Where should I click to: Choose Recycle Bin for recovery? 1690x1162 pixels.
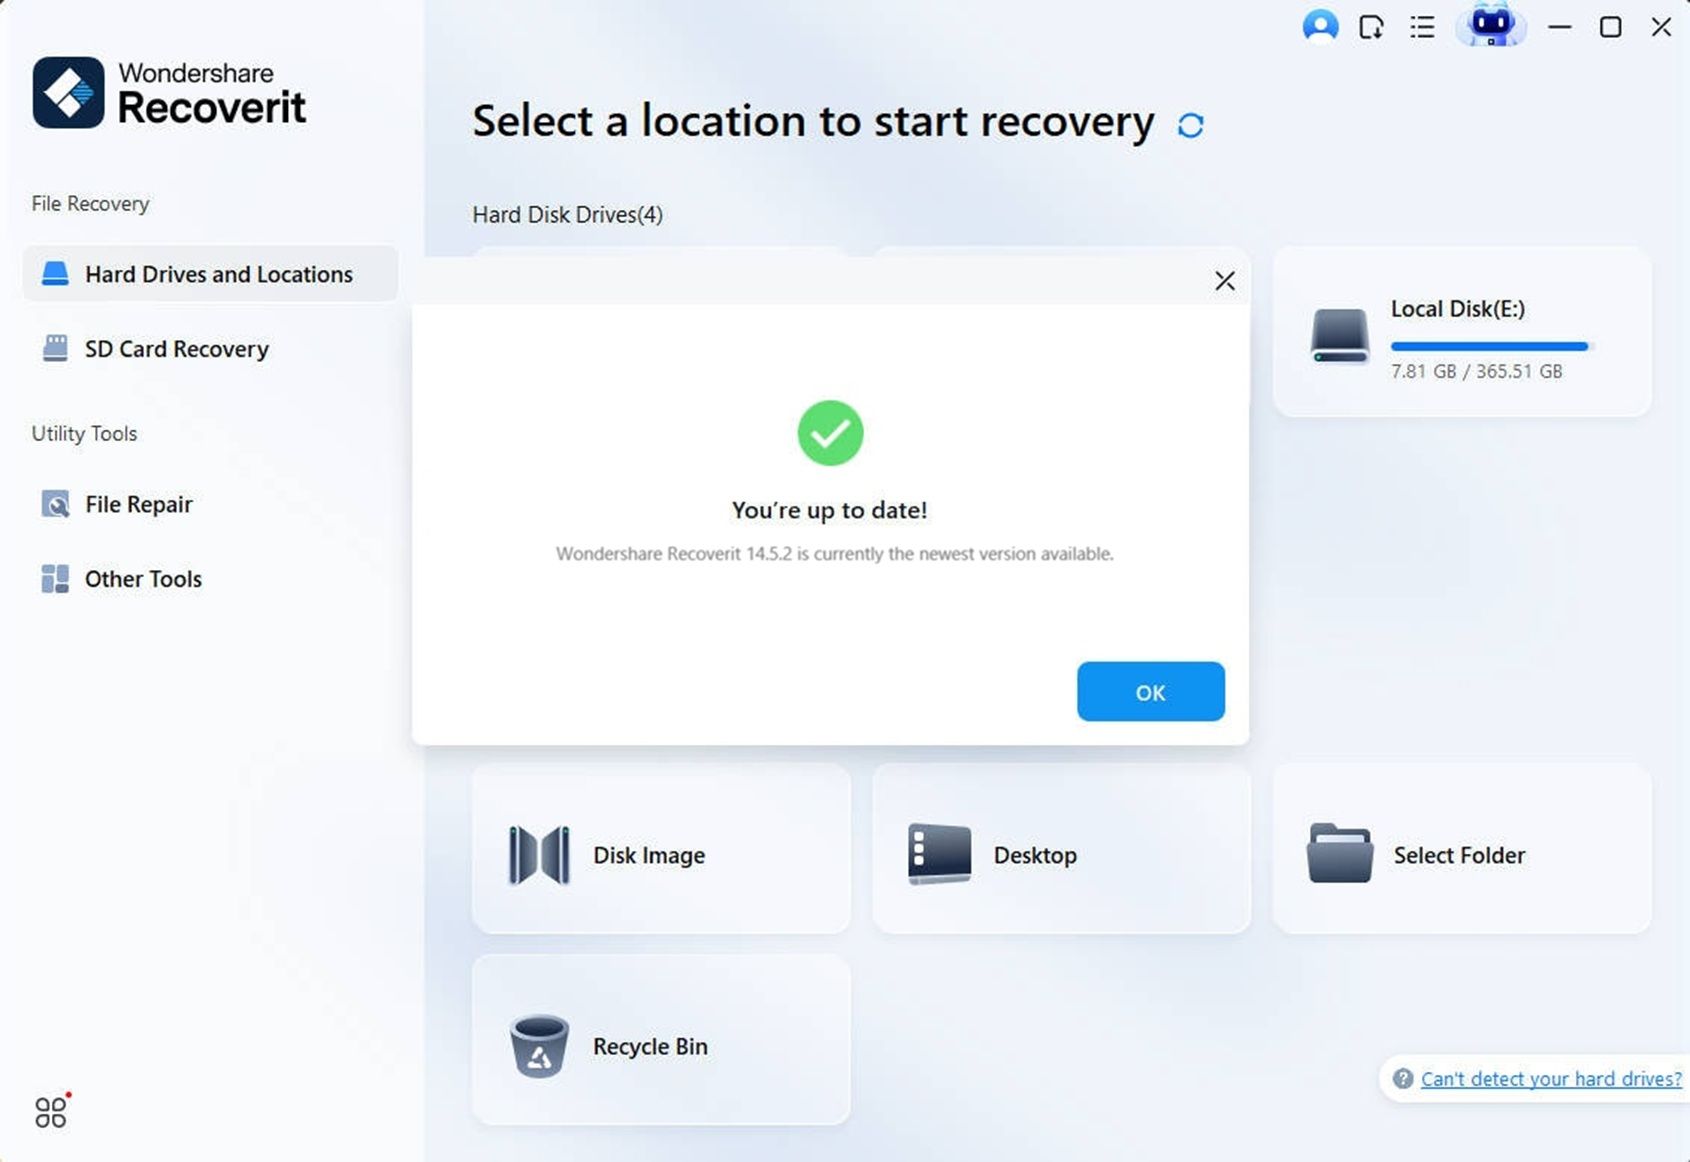pos(661,1039)
